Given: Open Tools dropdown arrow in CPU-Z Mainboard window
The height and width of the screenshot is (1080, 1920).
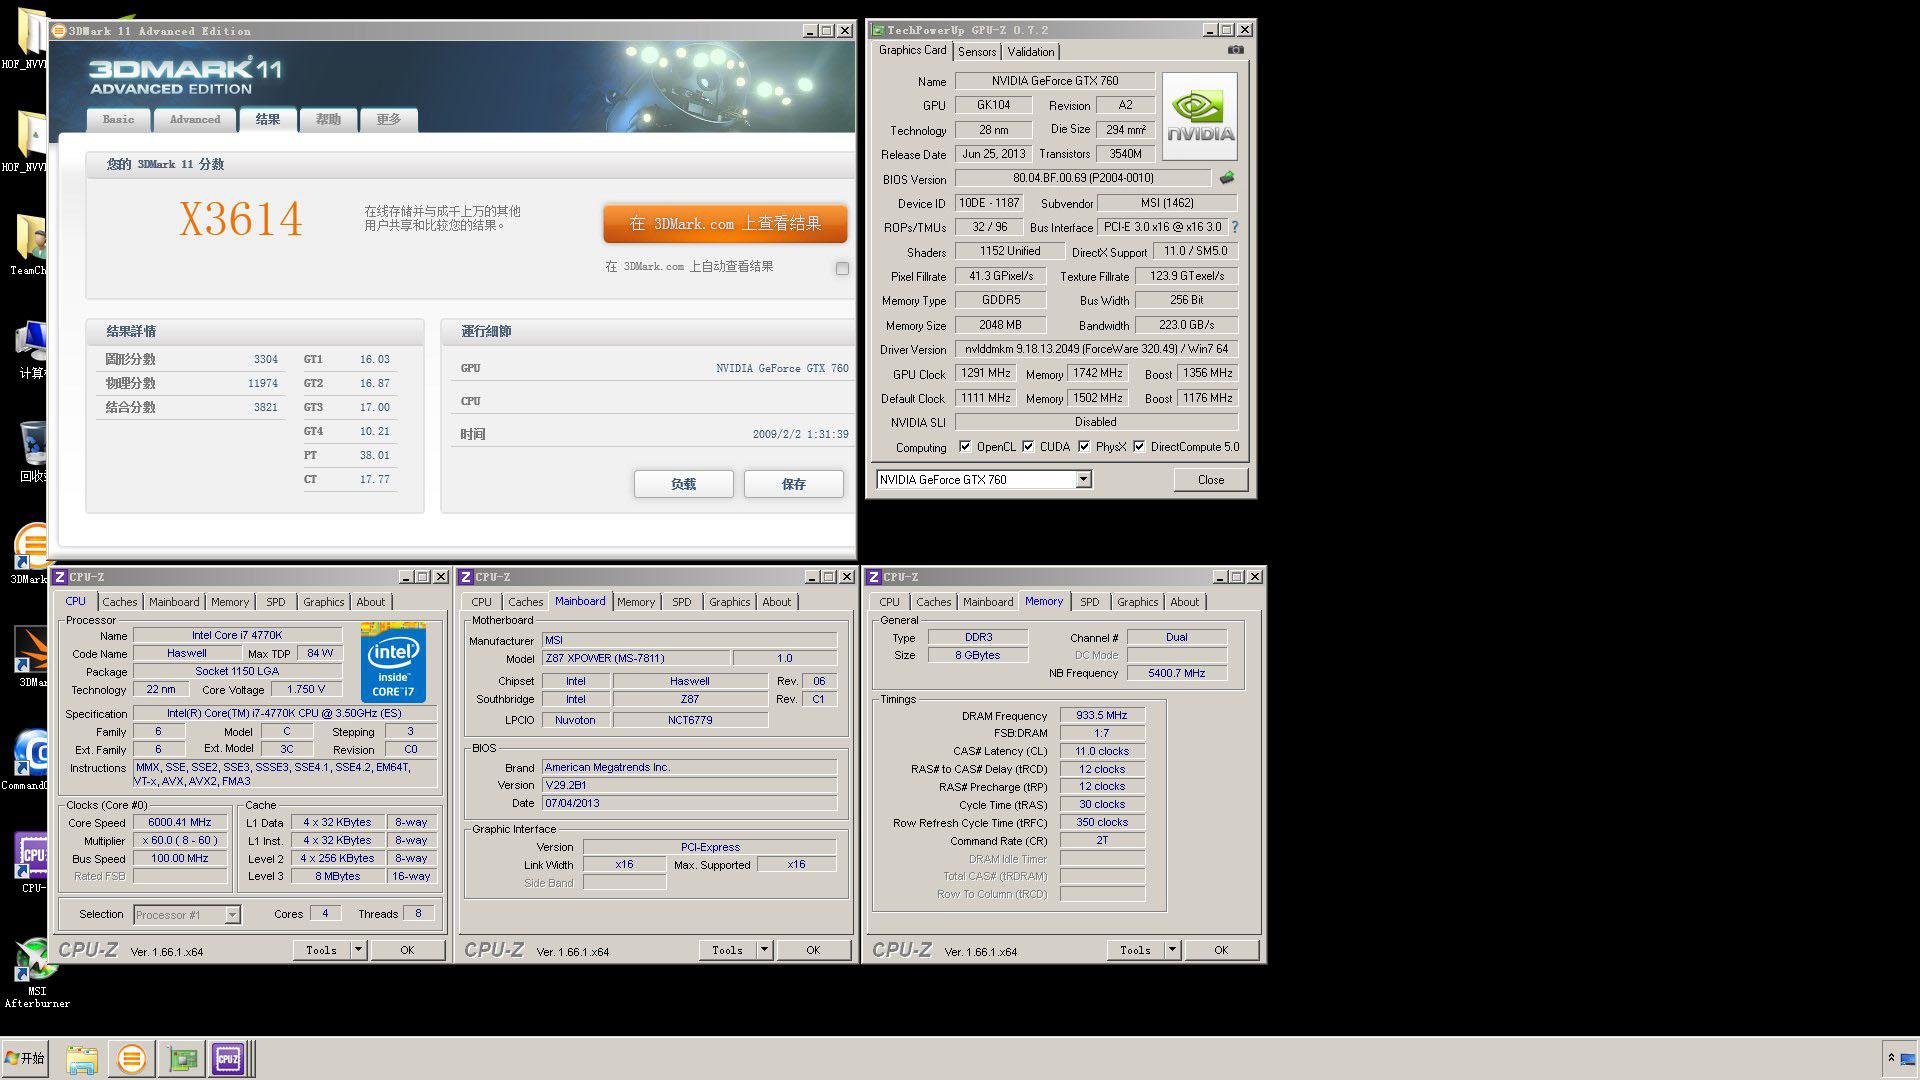Looking at the screenshot, I should point(764,950).
